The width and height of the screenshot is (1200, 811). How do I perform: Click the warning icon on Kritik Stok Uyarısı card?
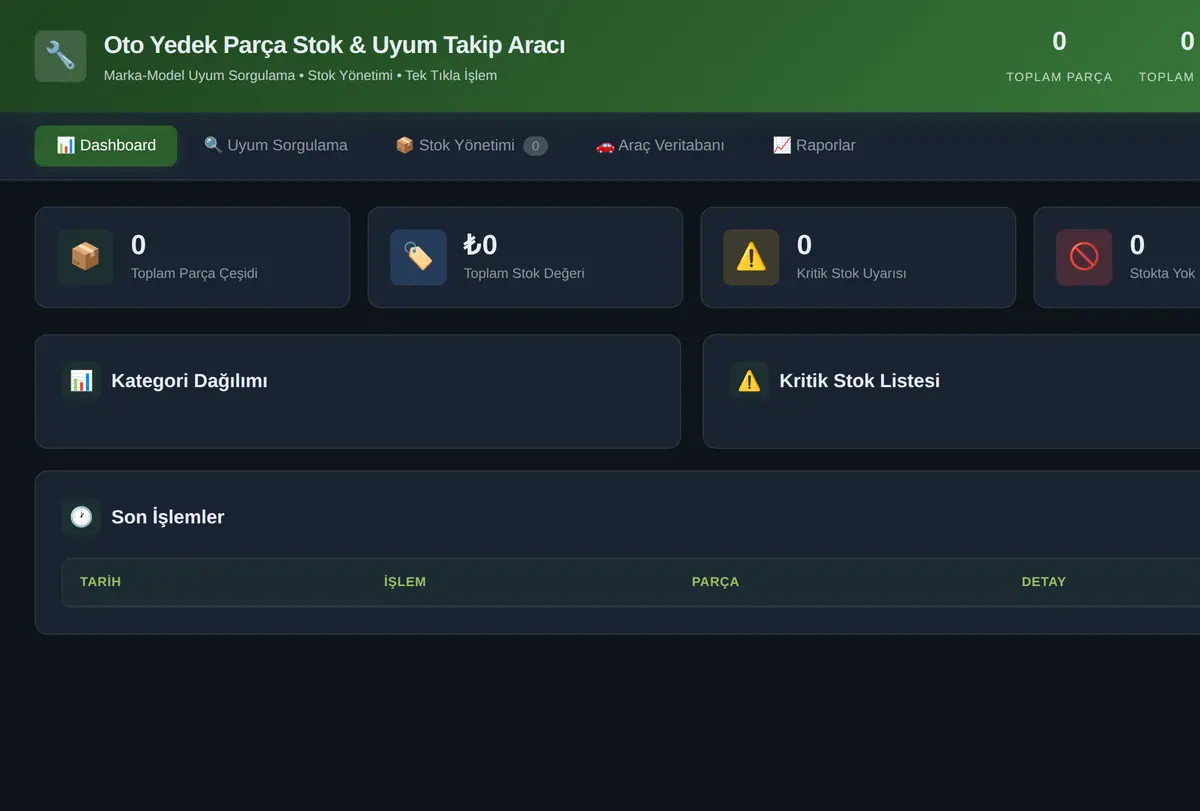click(x=751, y=257)
